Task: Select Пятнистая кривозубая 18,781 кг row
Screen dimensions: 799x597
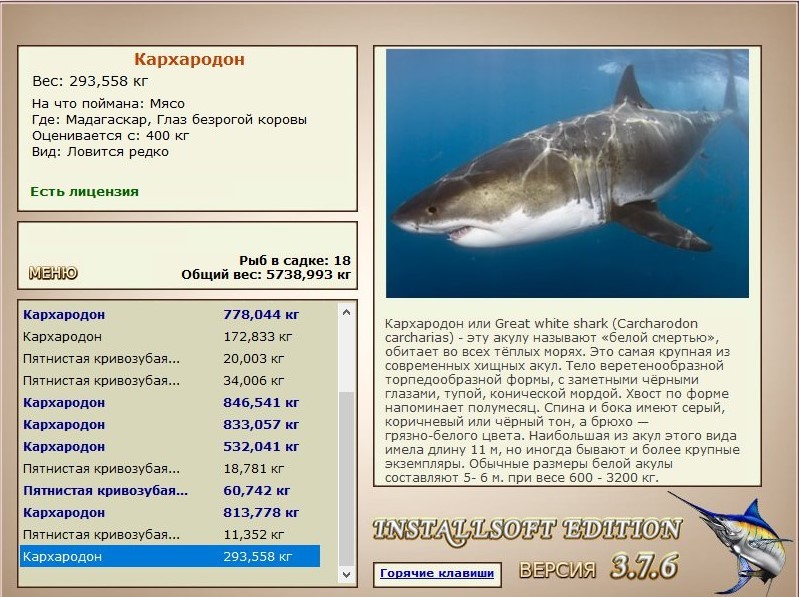Action: [x=170, y=469]
